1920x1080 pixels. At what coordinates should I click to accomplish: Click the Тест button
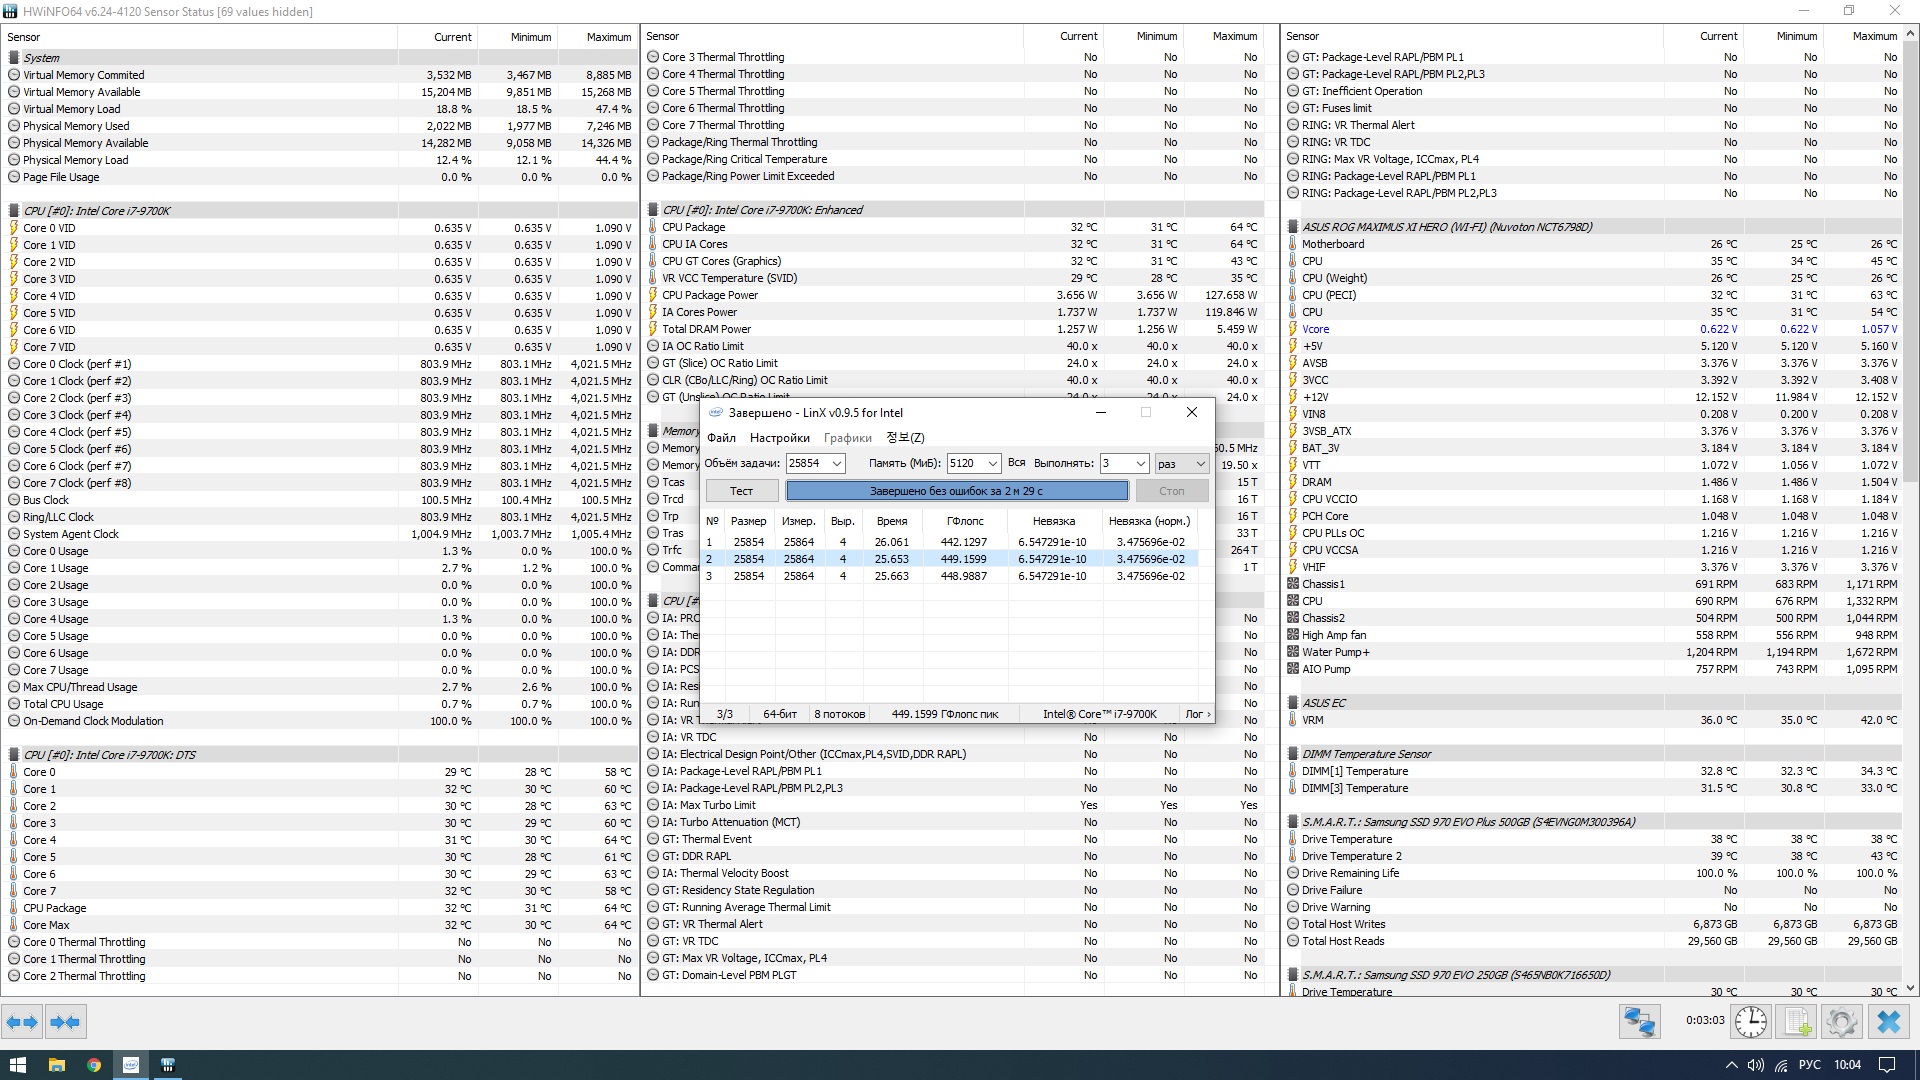[x=741, y=491]
